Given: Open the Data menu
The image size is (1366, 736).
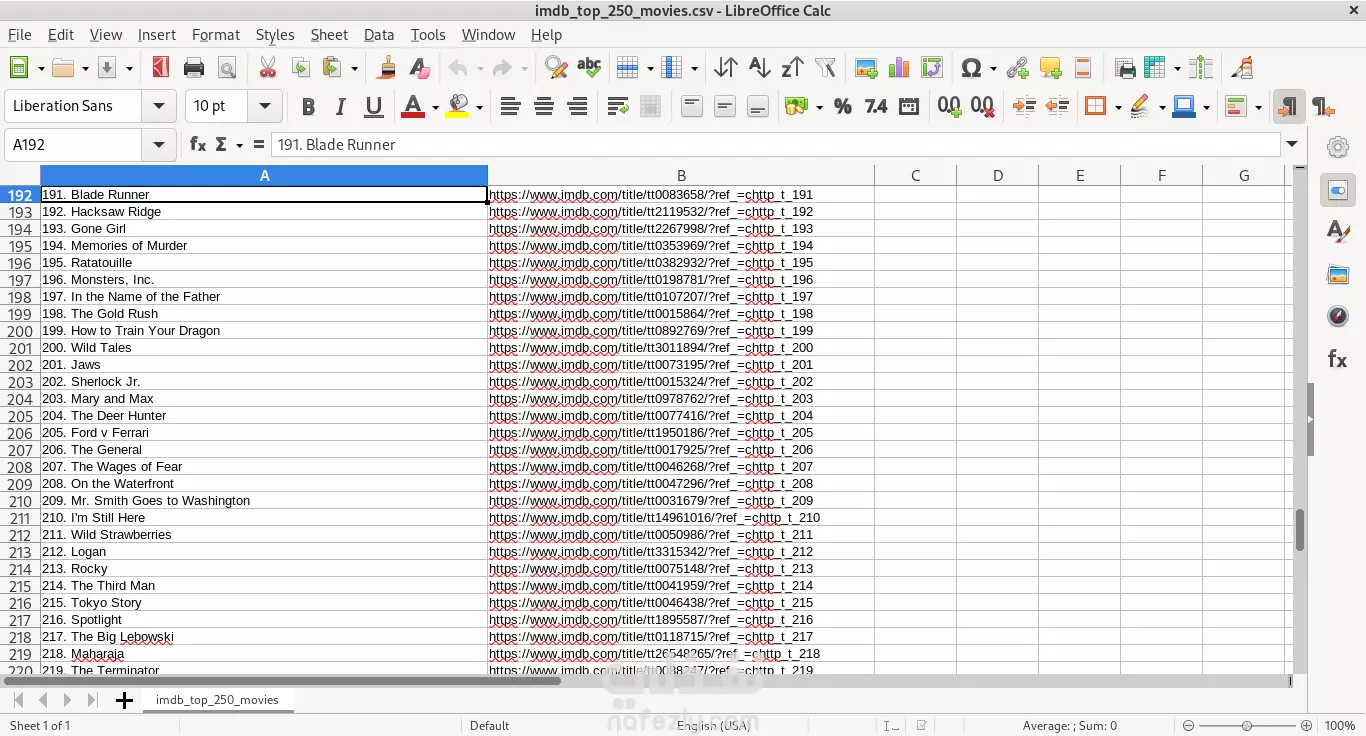Looking at the screenshot, I should click(379, 34).
